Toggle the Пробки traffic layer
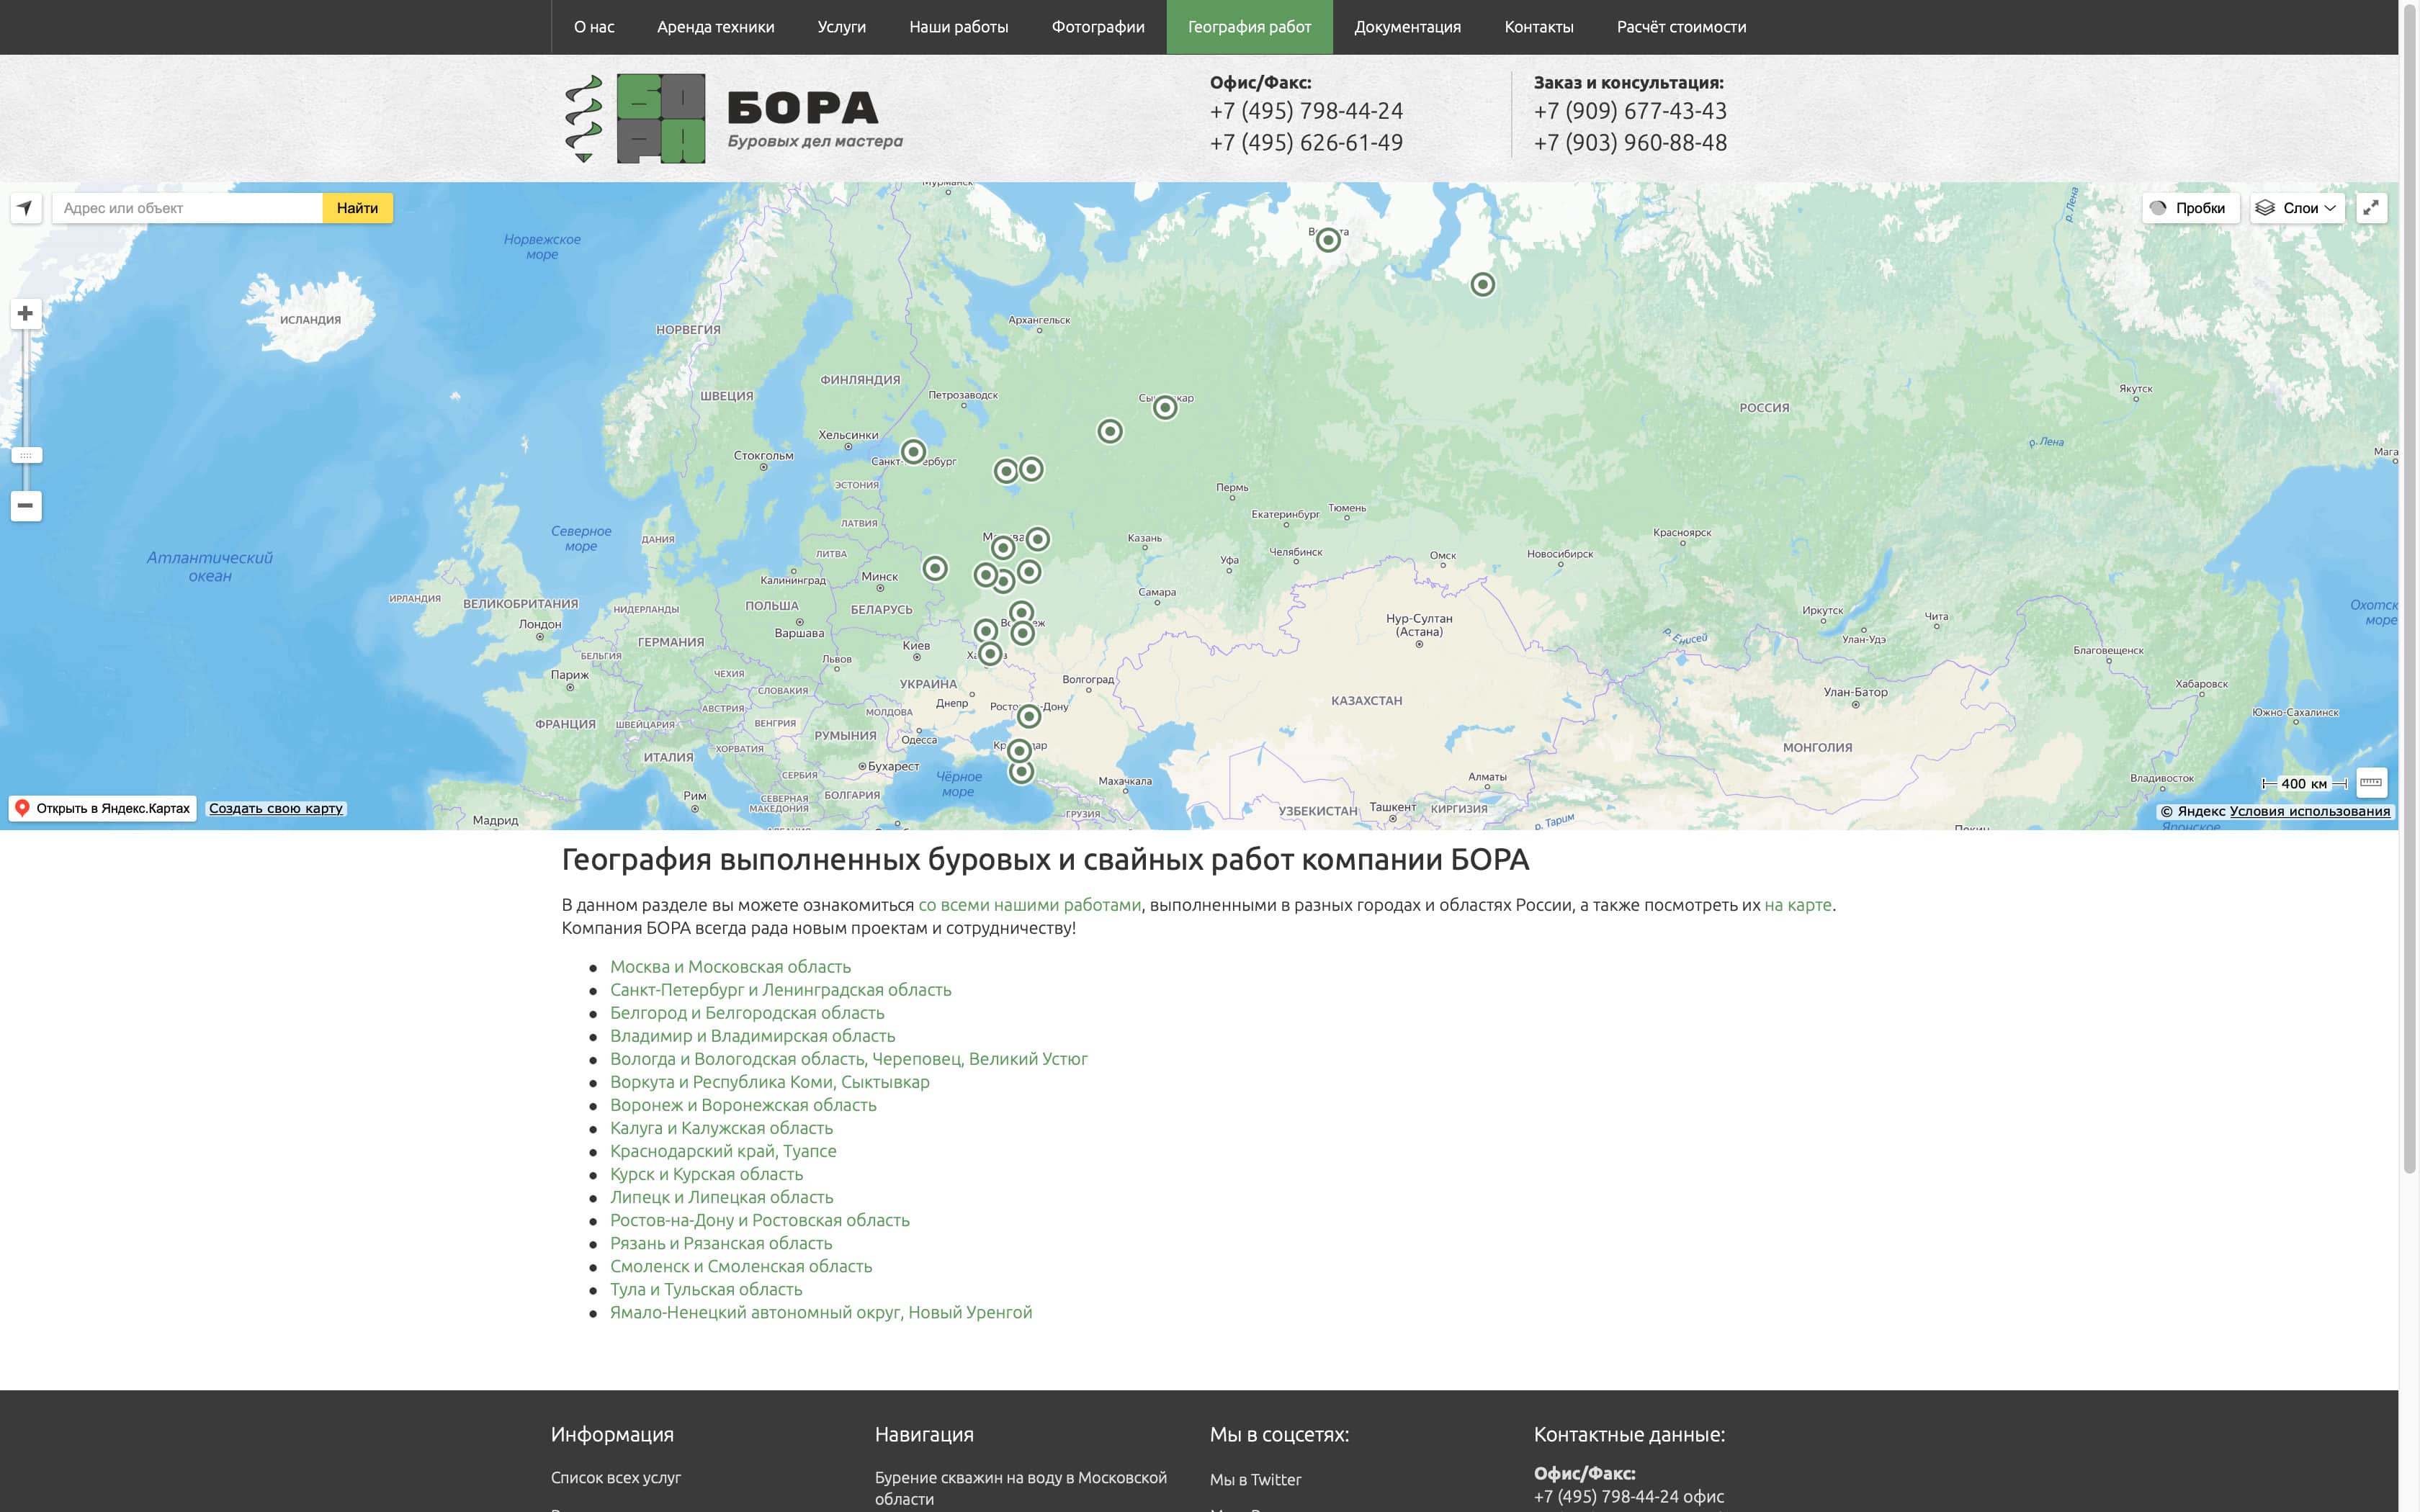Image resolution: width=2420 pixels, height=1512 pixels. 2190,208
